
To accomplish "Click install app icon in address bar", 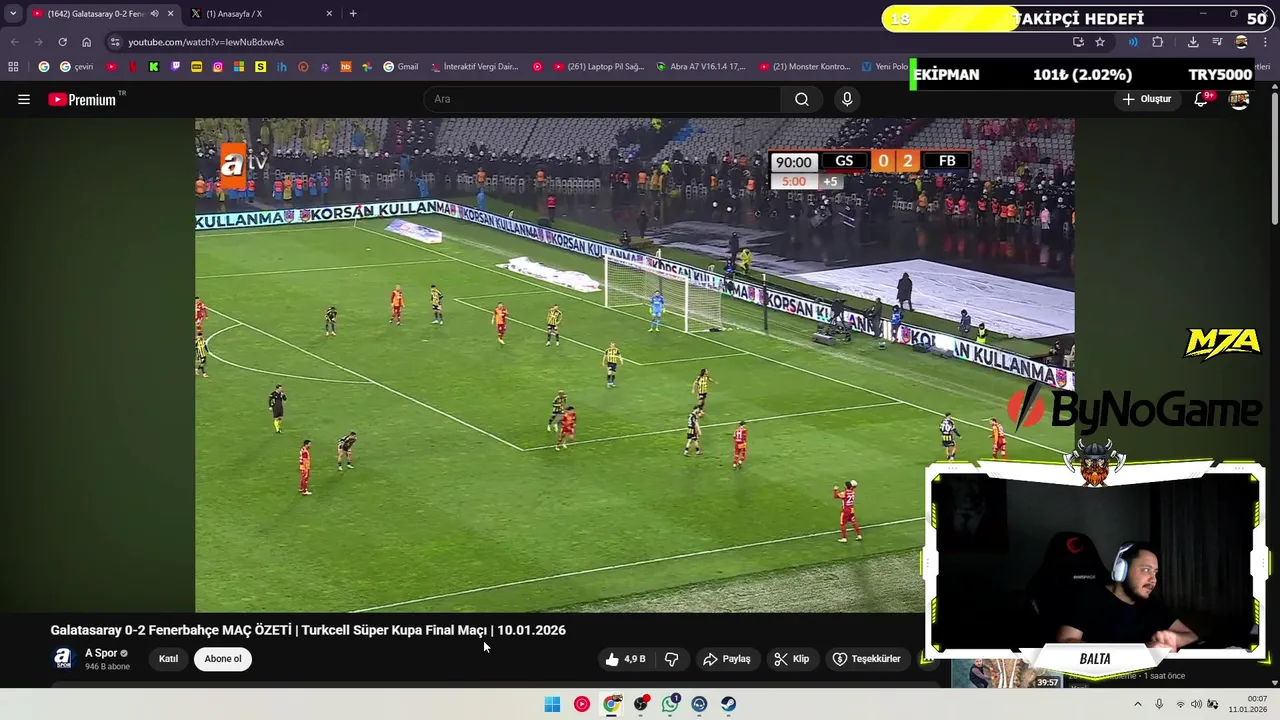I will coord(1078,42).
